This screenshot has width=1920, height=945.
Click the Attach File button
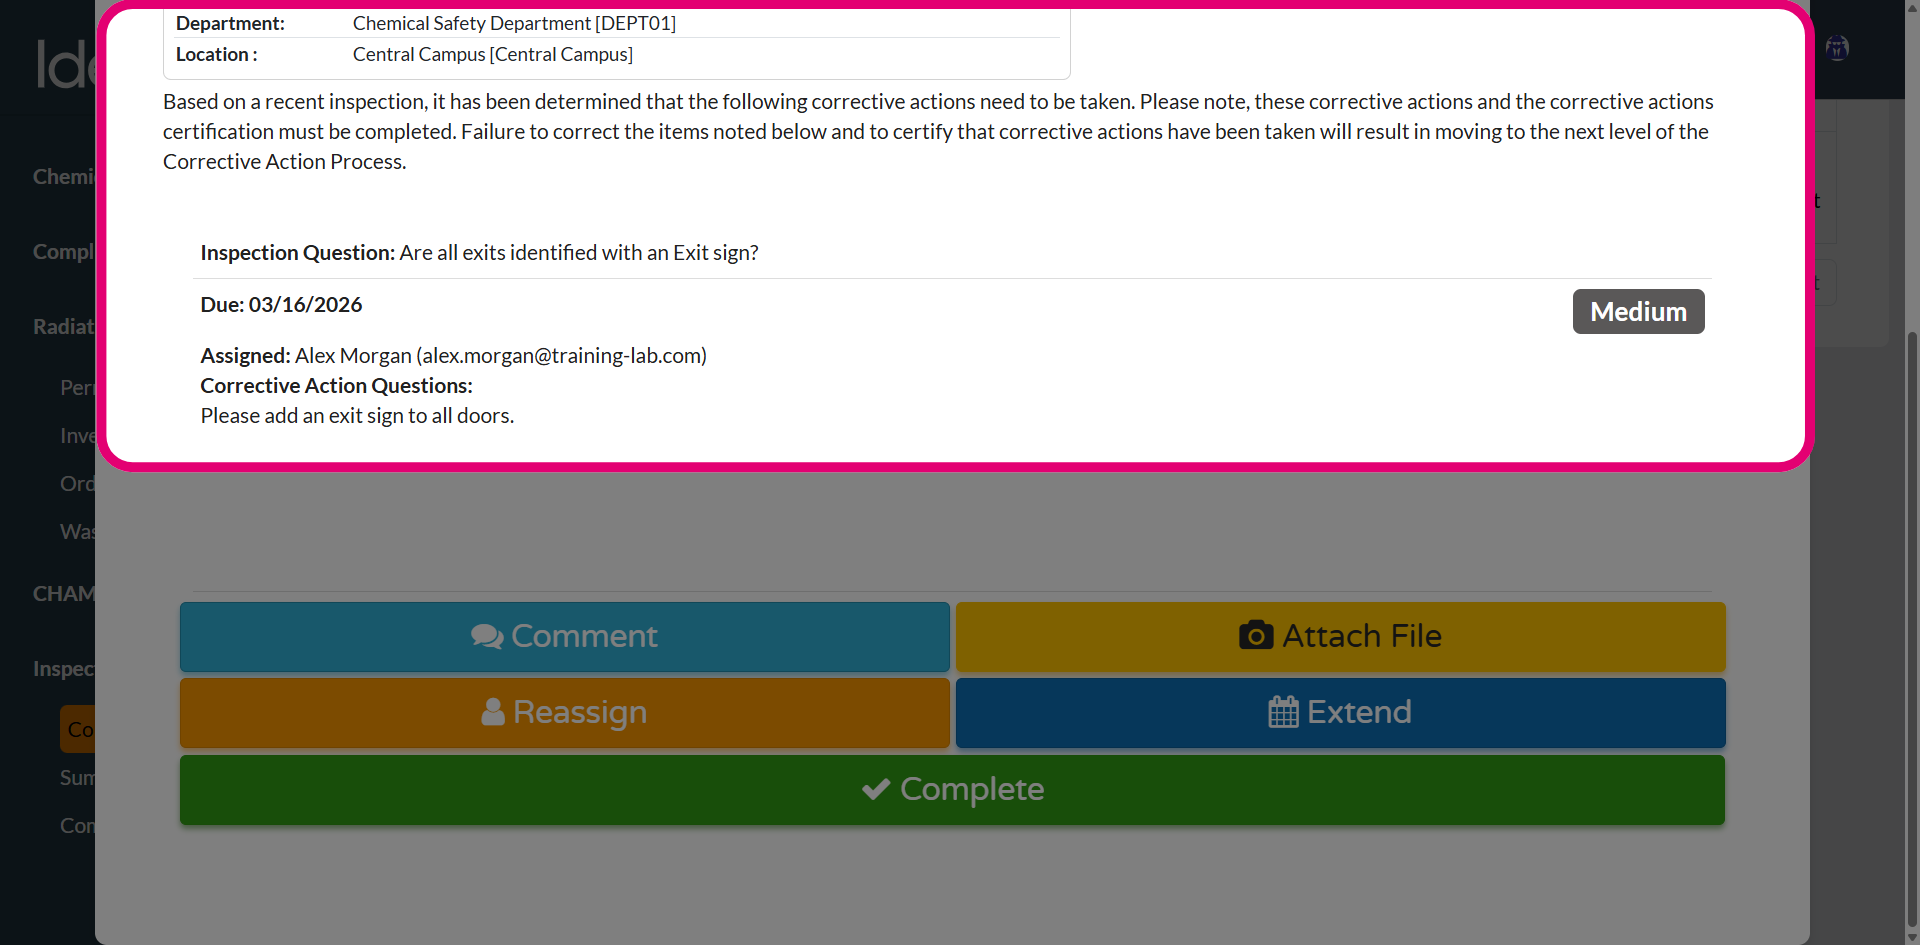click(1341, 637)
